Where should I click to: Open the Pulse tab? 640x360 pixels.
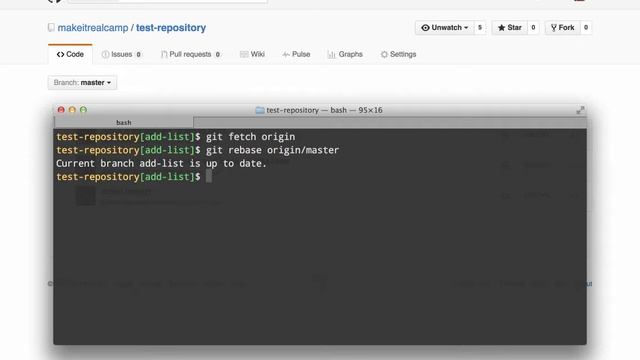pos(296,54)
